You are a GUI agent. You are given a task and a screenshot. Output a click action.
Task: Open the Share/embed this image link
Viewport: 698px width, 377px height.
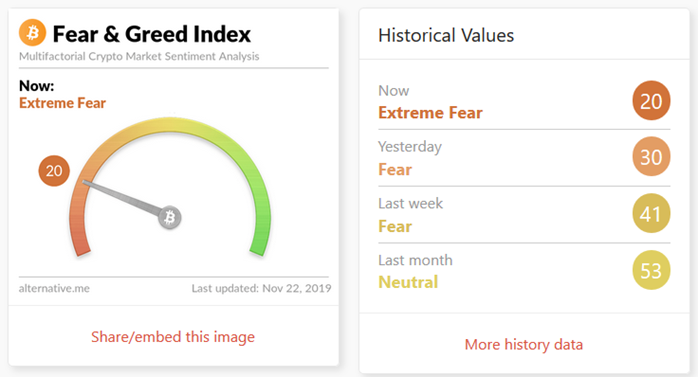(x=173, y=337)
